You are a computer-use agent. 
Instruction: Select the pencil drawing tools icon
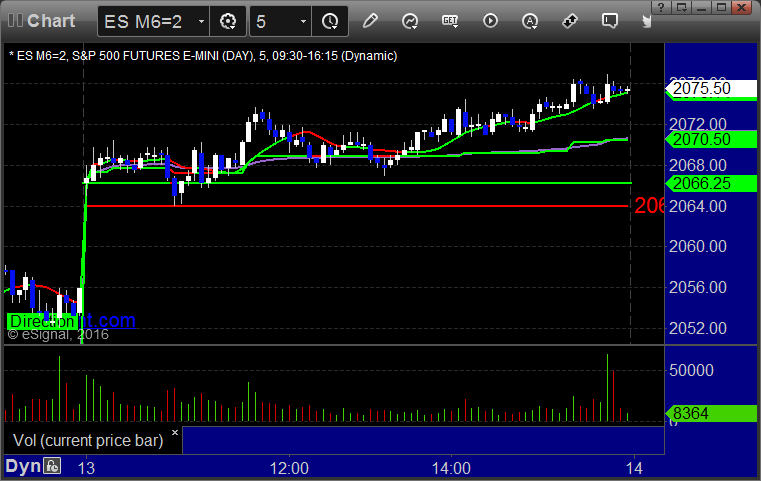coord(370,21)
